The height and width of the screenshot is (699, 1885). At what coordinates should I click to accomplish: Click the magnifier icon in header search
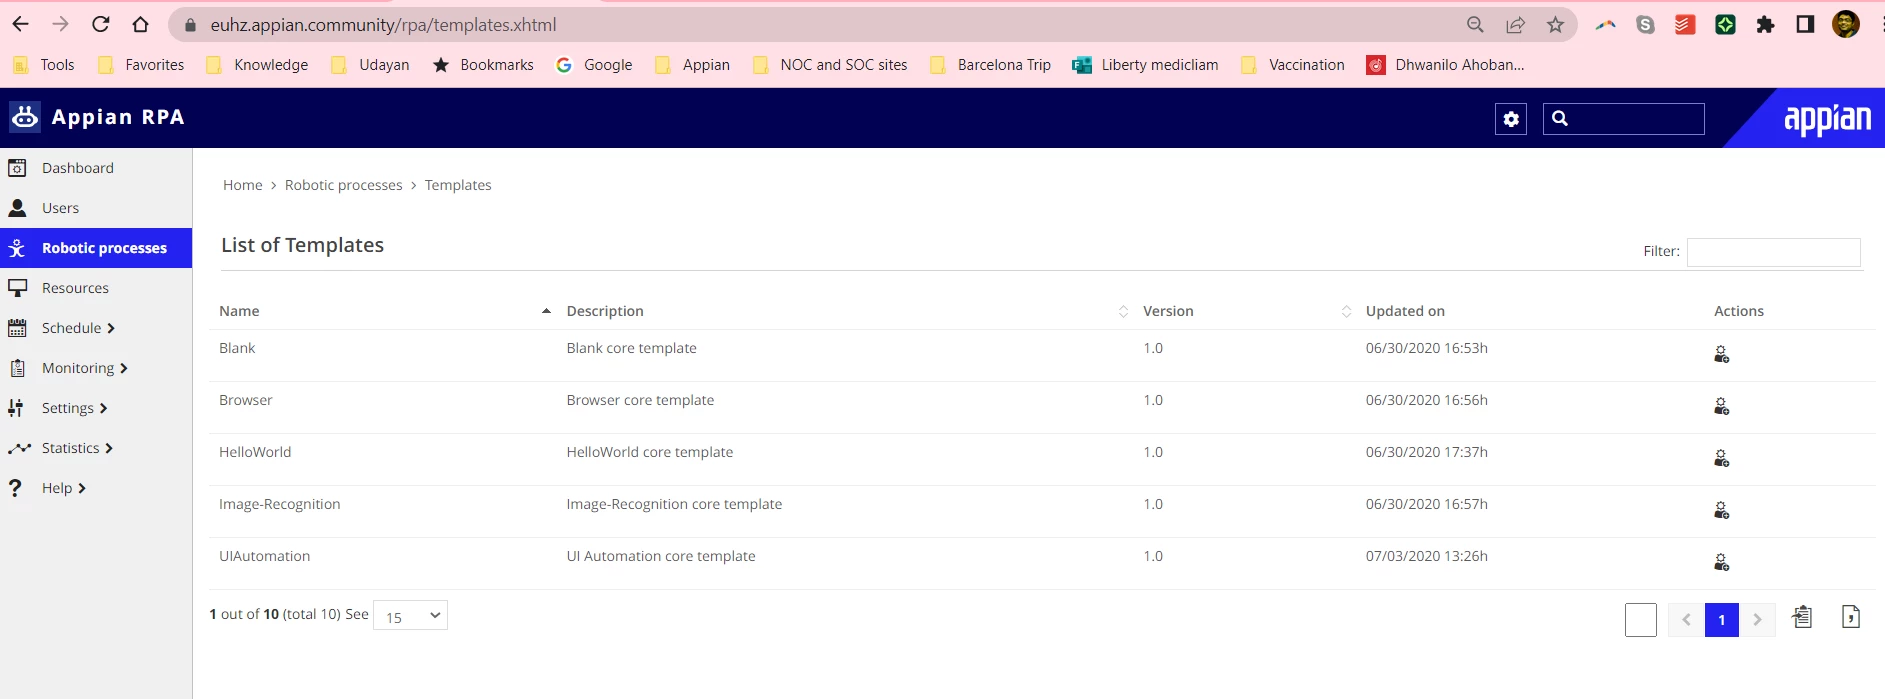click(1560, 118)
